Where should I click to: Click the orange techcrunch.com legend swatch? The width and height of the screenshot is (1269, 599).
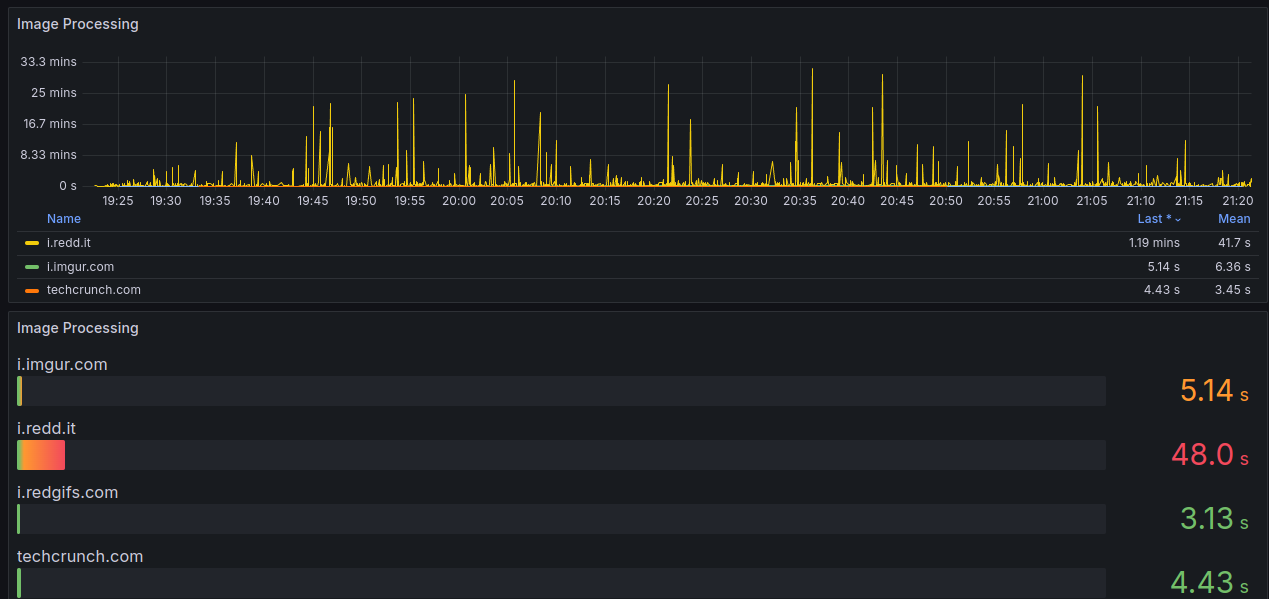32,290
